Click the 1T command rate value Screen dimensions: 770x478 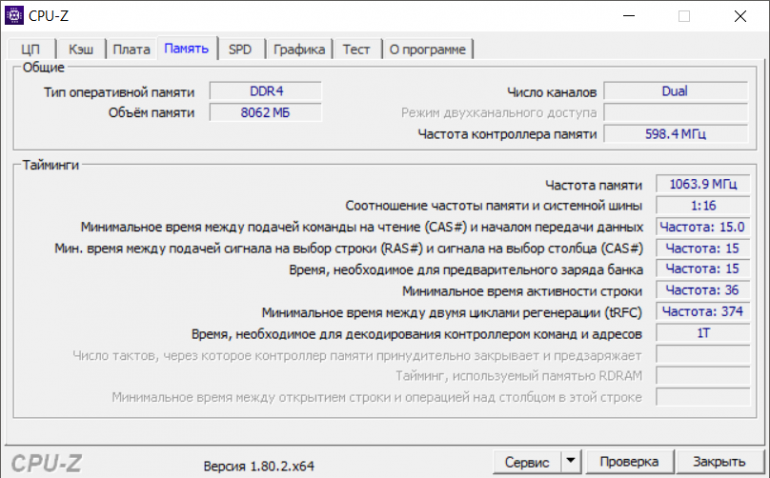(703, 333)
